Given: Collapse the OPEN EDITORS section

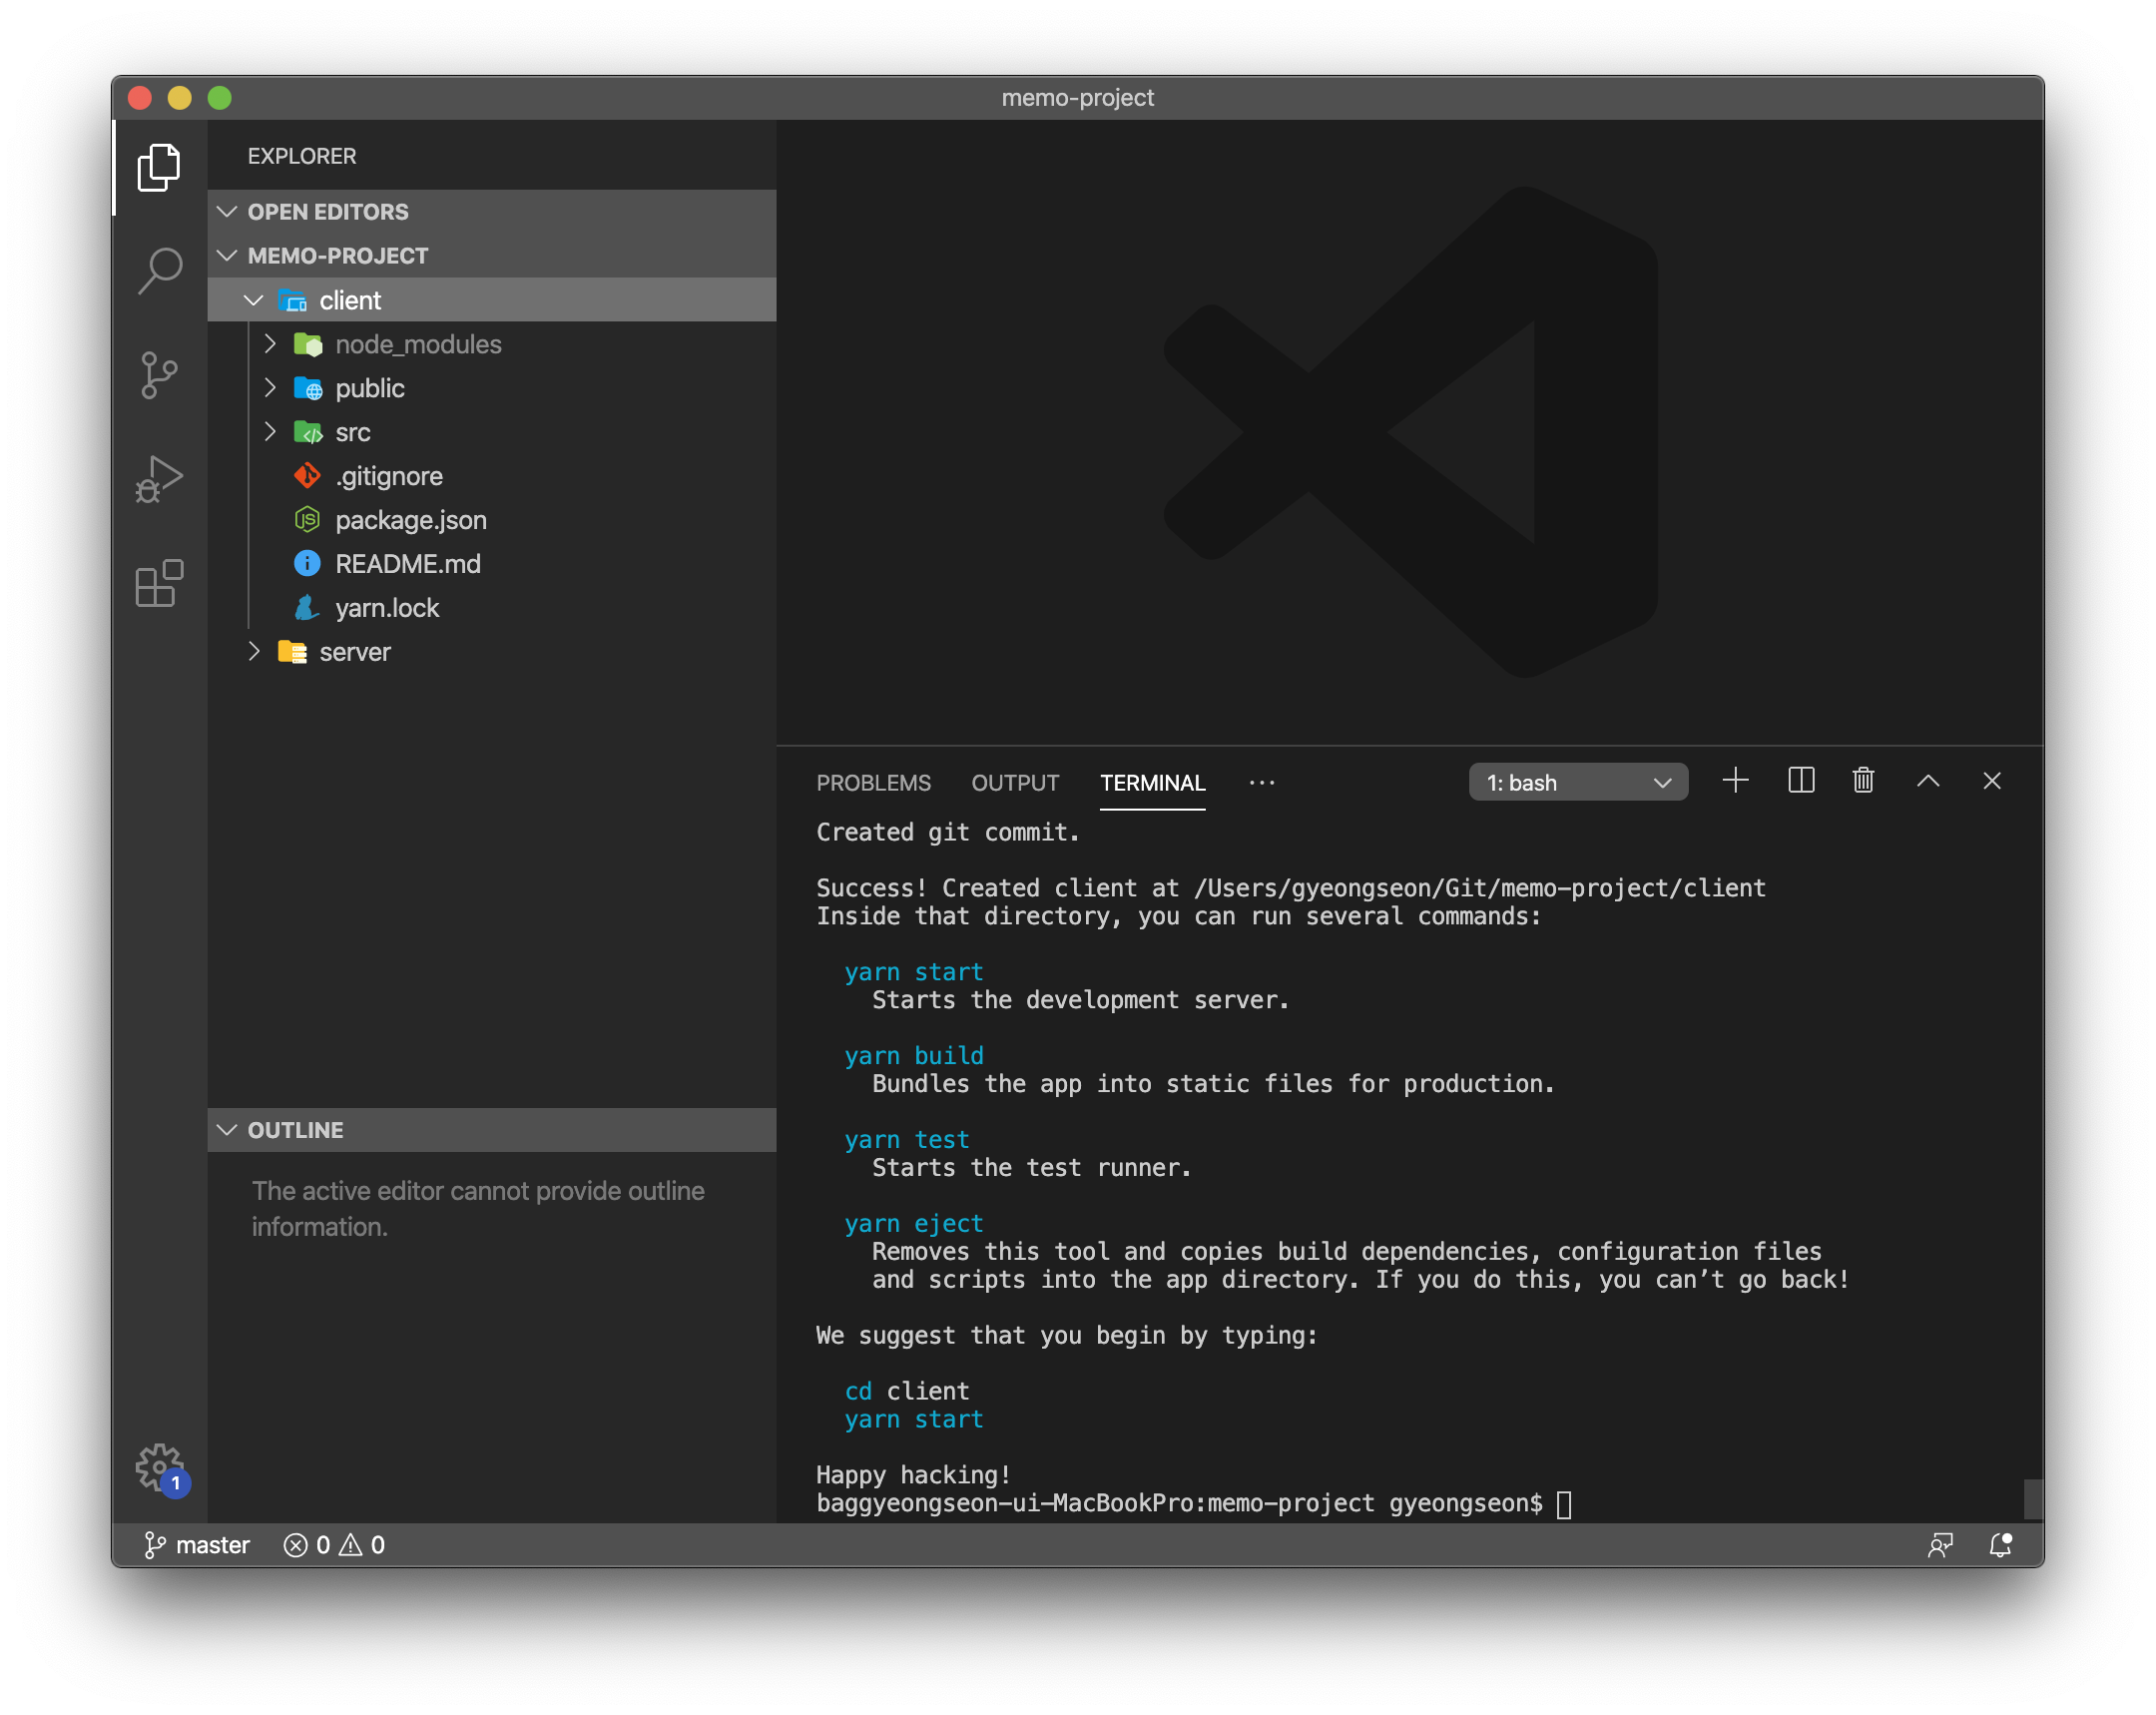Looking at the screenshot, I should (x=328, y=212).
